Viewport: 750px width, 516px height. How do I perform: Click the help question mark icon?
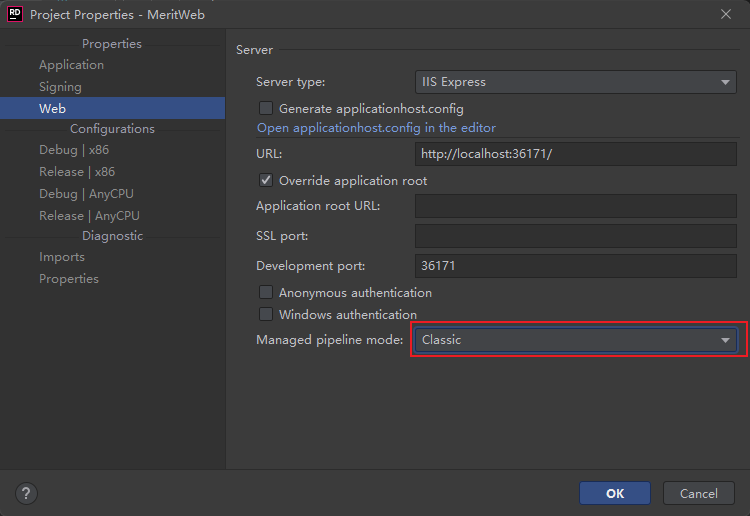click(27, 493)
